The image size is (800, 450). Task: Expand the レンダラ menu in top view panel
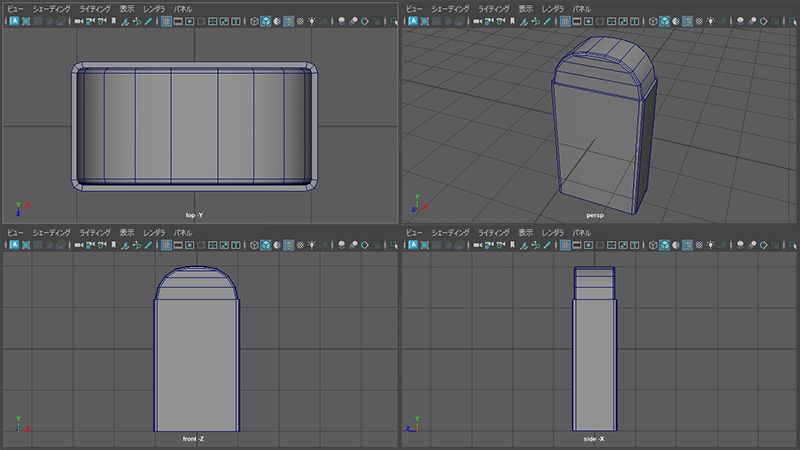154,8
